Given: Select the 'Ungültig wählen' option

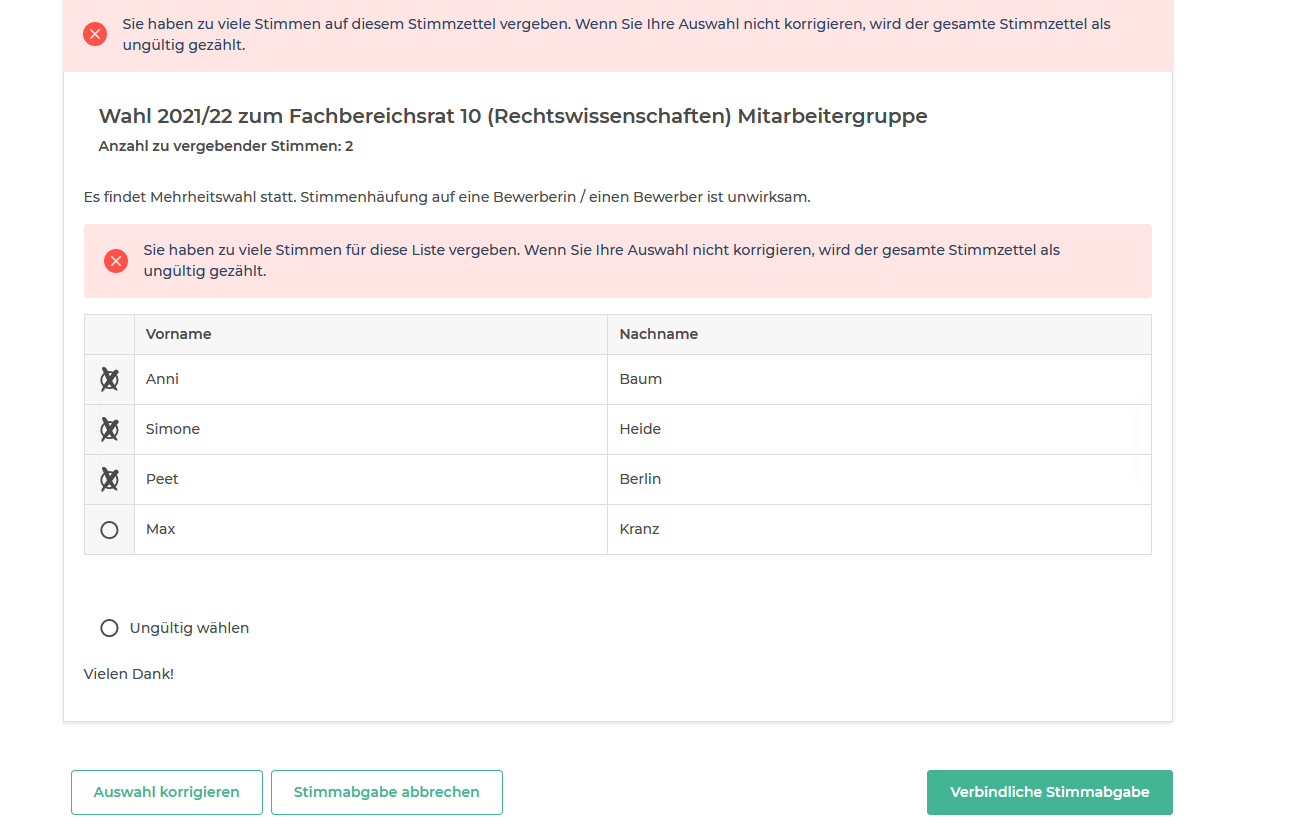Looking at the screenshot, I should pos(109,628).
